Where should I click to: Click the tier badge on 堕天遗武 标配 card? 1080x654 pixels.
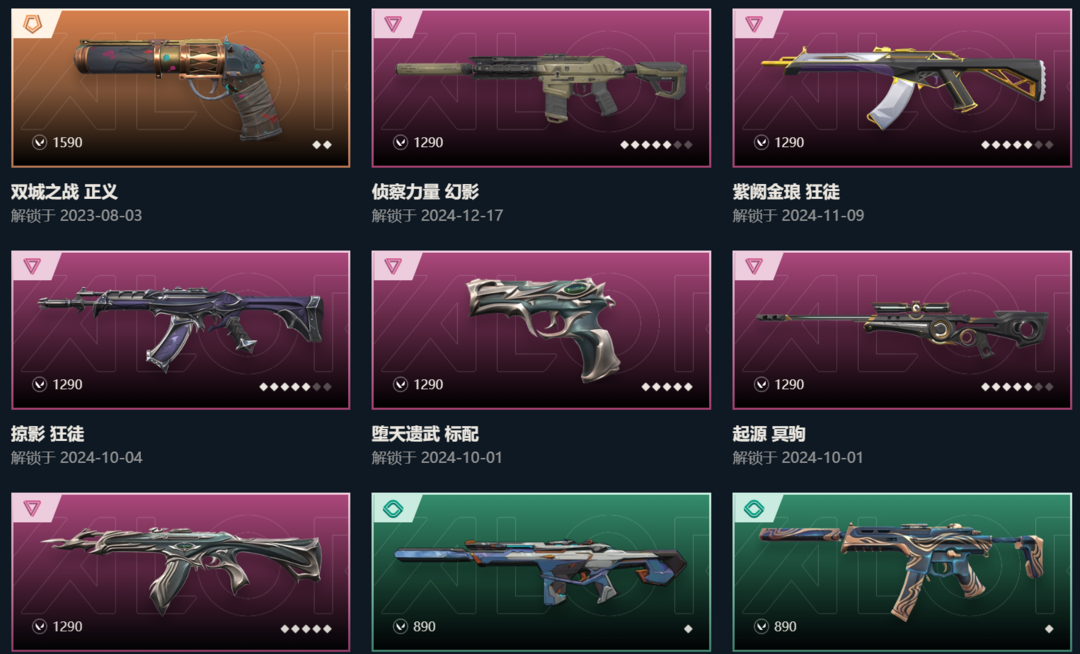point(393,266)
